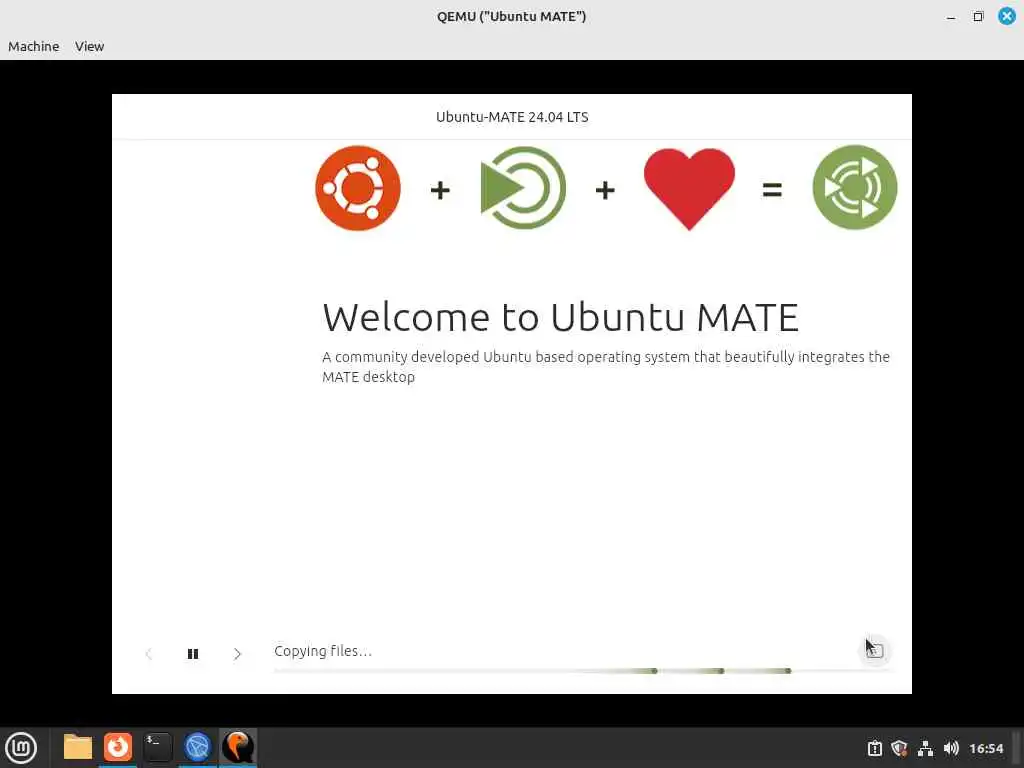Maximize the QEMU window
The image size is (1024, 768).
click(x=978, y=16)
